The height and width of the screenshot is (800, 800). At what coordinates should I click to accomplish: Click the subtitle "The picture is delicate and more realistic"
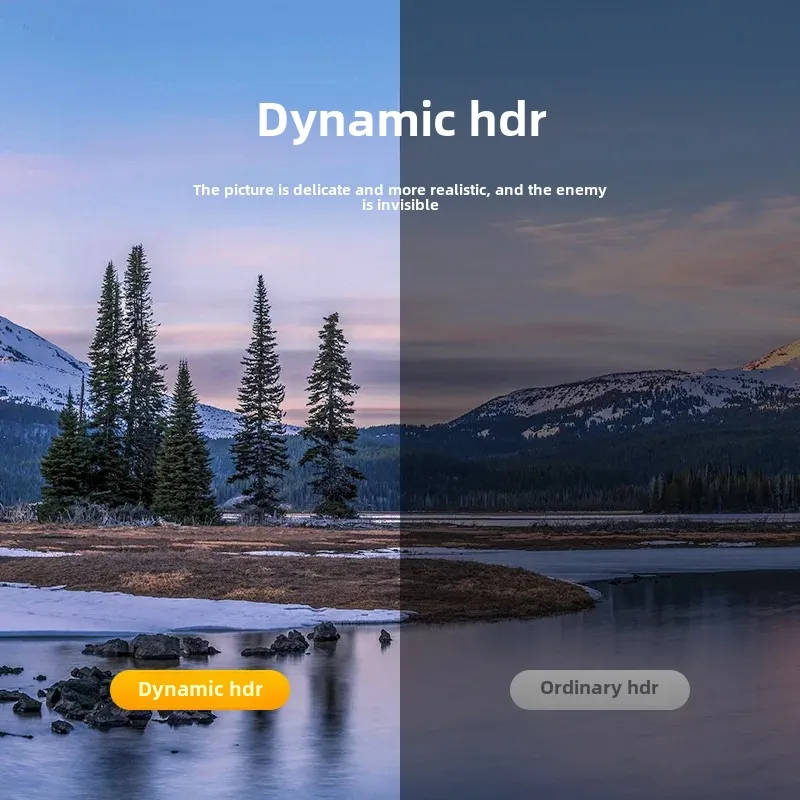[x=339, y=190]
